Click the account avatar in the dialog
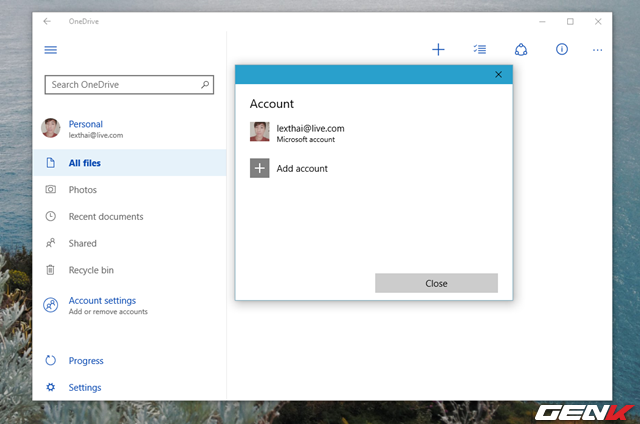 click(260, 132)
